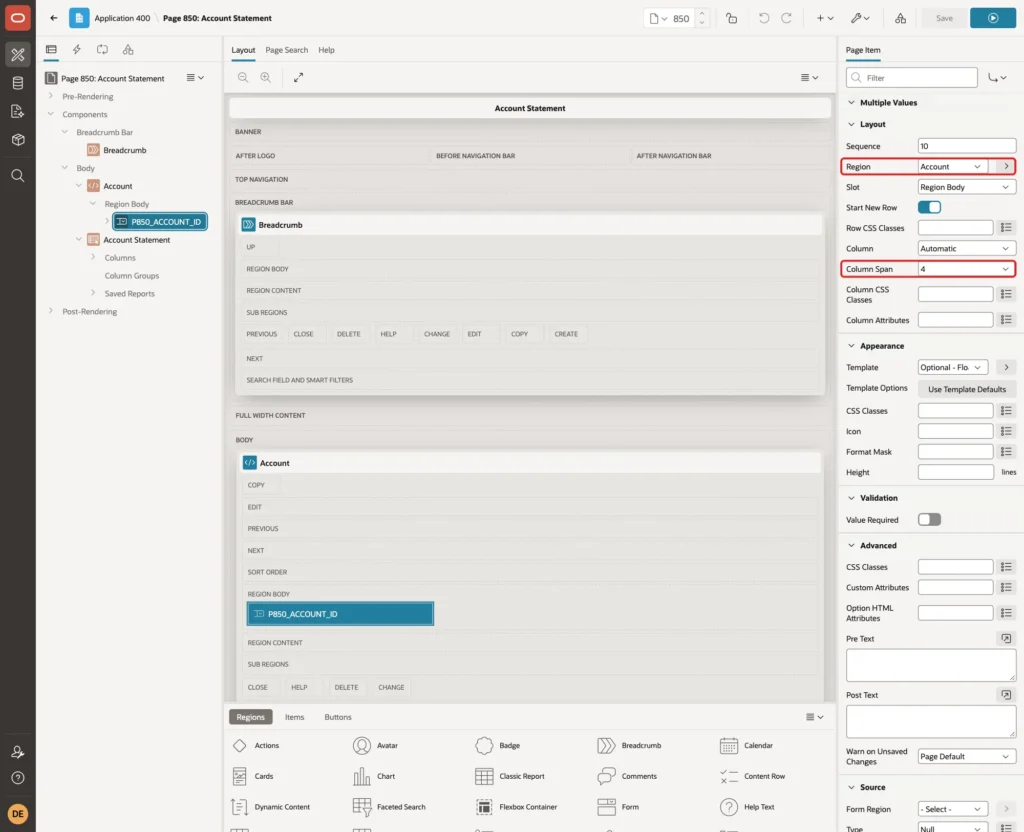Select the Regions gallery tab
Screen dimensions: 1024x832
coord(250,716)
